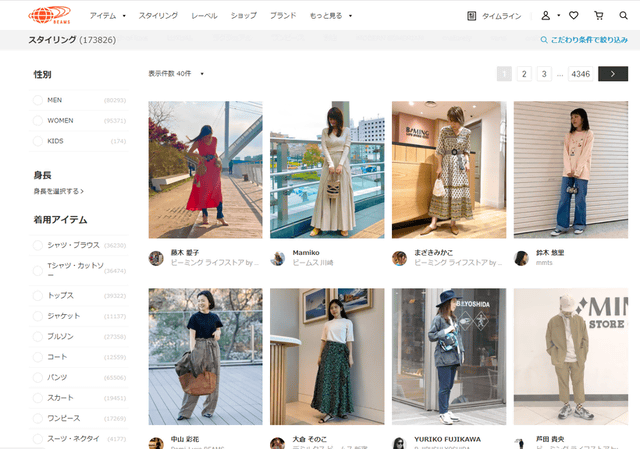This screenshot has height=449, width=640.
Task: Open the shopping cart icon
Action: 598,16
